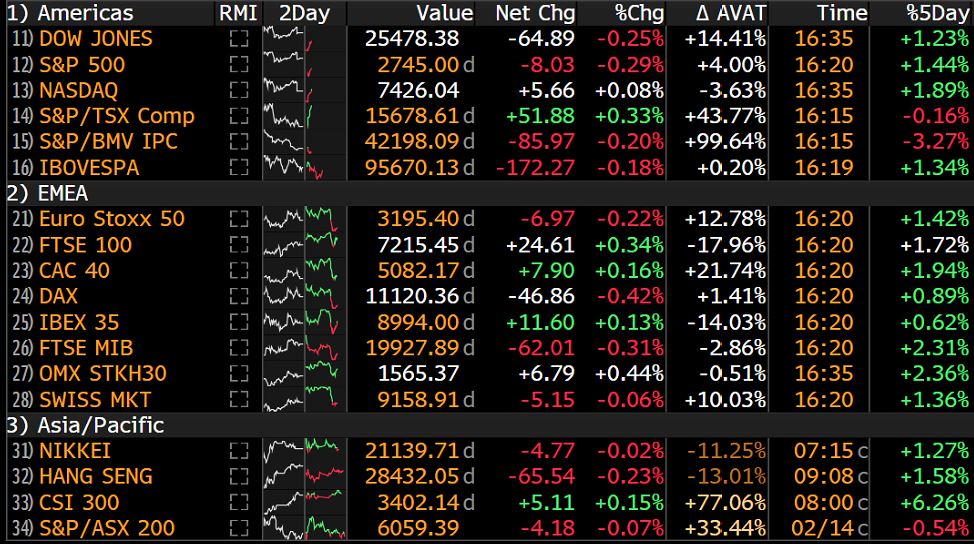Sort by the %5Day column header
974x544 pixels.
click(x=937, y=13)
